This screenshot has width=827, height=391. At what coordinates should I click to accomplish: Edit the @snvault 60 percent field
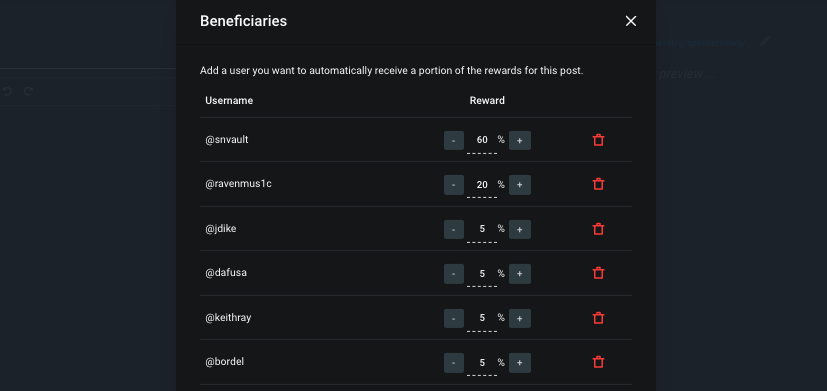(x=482, y=140)
